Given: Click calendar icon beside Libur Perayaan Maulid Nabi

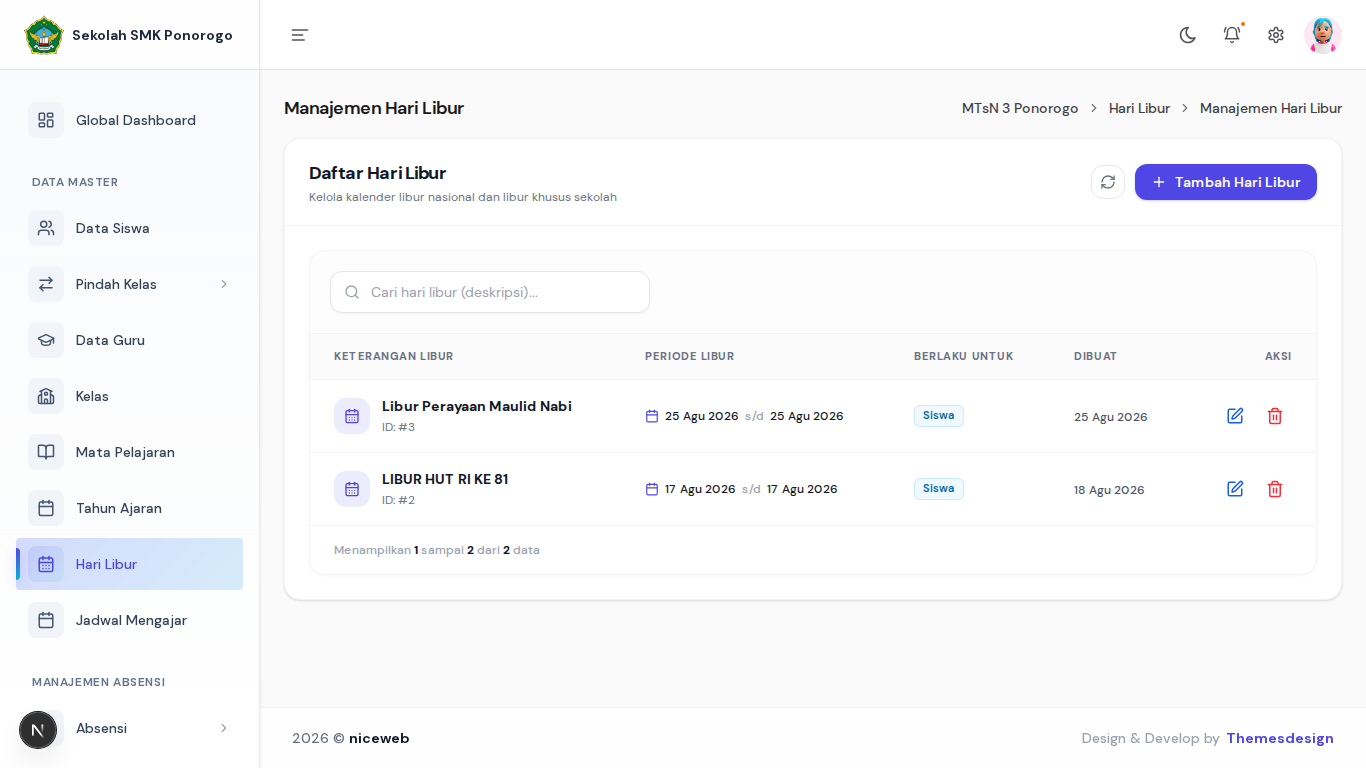Looking at the screenshot, I should point(352,416).
